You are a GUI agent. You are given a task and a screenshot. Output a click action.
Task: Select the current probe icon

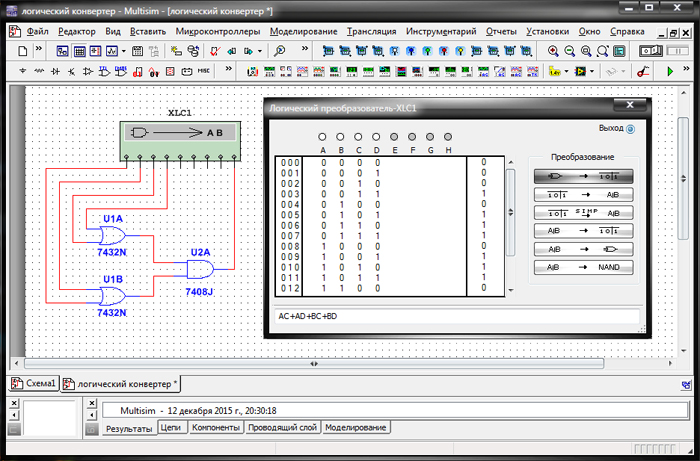[642, 71]
